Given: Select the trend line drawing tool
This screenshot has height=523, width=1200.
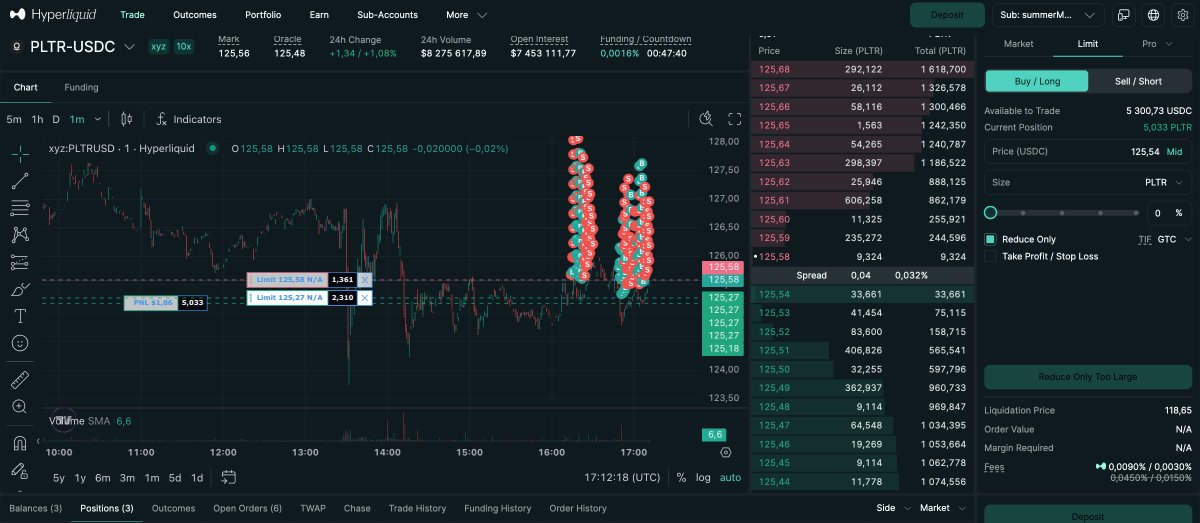Looking at the screenshot, I should pyautogui.click(x=20, y=181).
